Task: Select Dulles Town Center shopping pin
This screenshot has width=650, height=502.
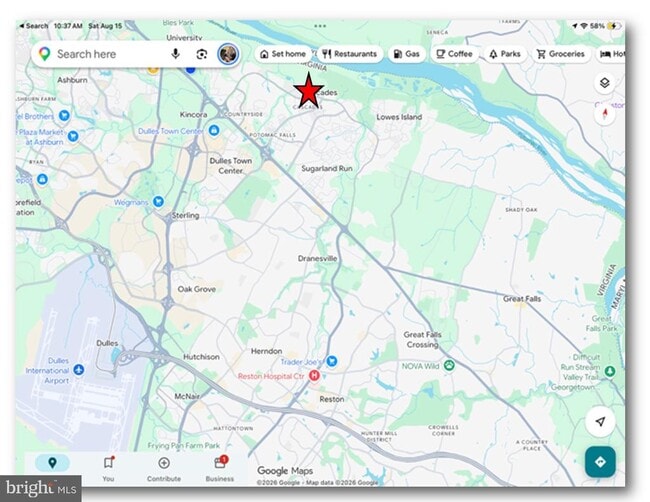Action: click(x=214, y=131)
